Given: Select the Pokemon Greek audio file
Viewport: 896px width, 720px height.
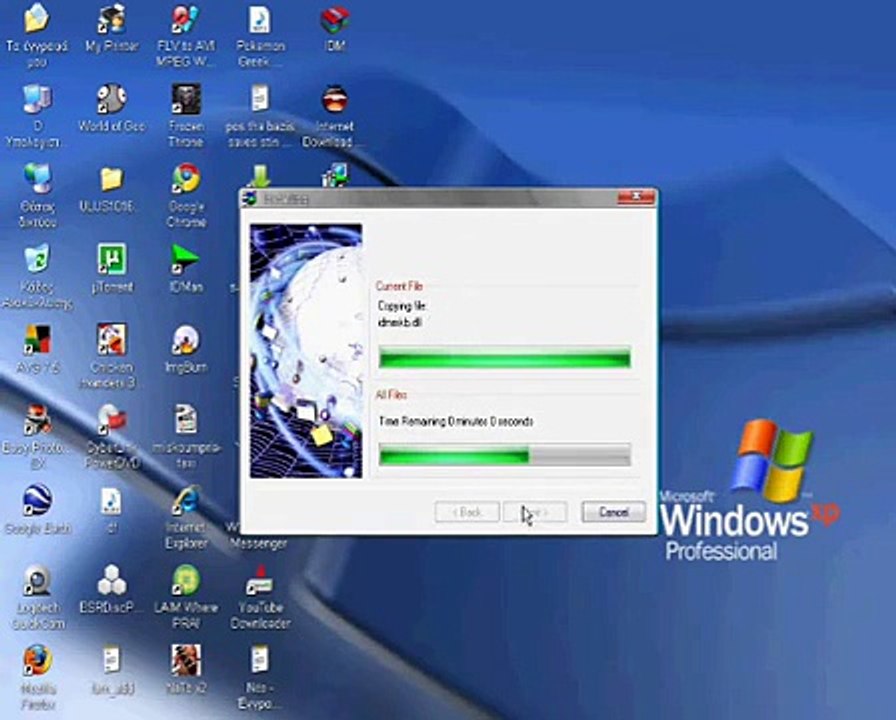Looking at the screenshot, I should [260, 18].
